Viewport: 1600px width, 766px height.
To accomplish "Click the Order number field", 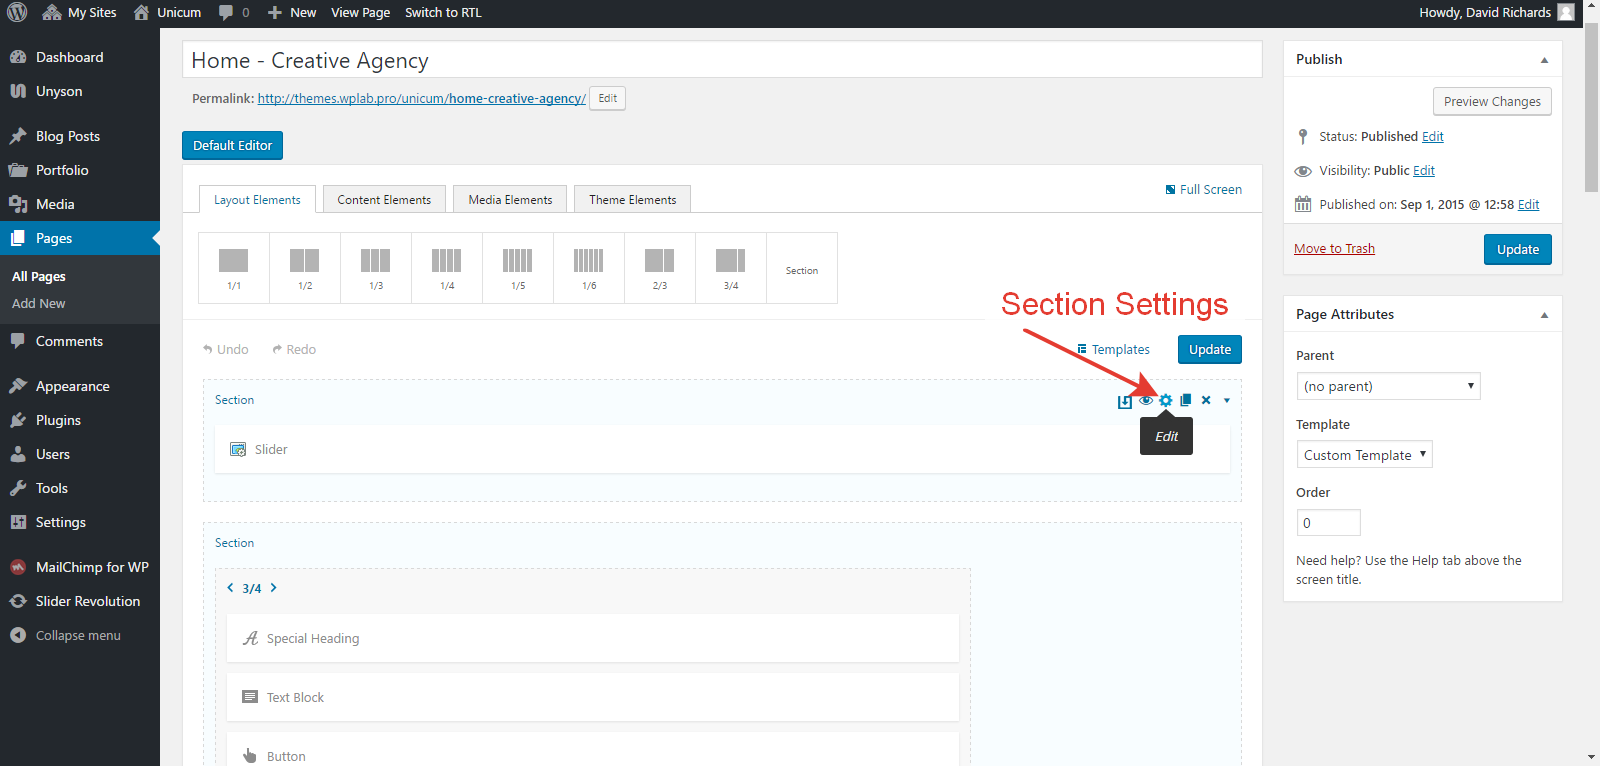I will click(1328, 523).
